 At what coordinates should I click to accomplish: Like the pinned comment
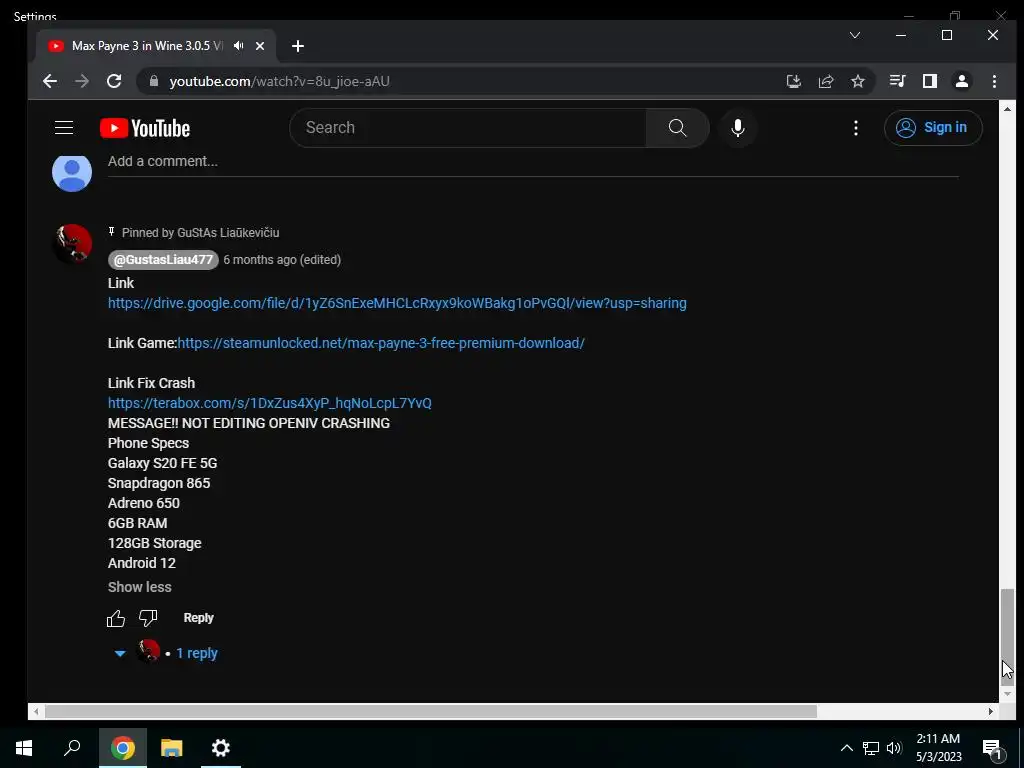pos(116,618)
